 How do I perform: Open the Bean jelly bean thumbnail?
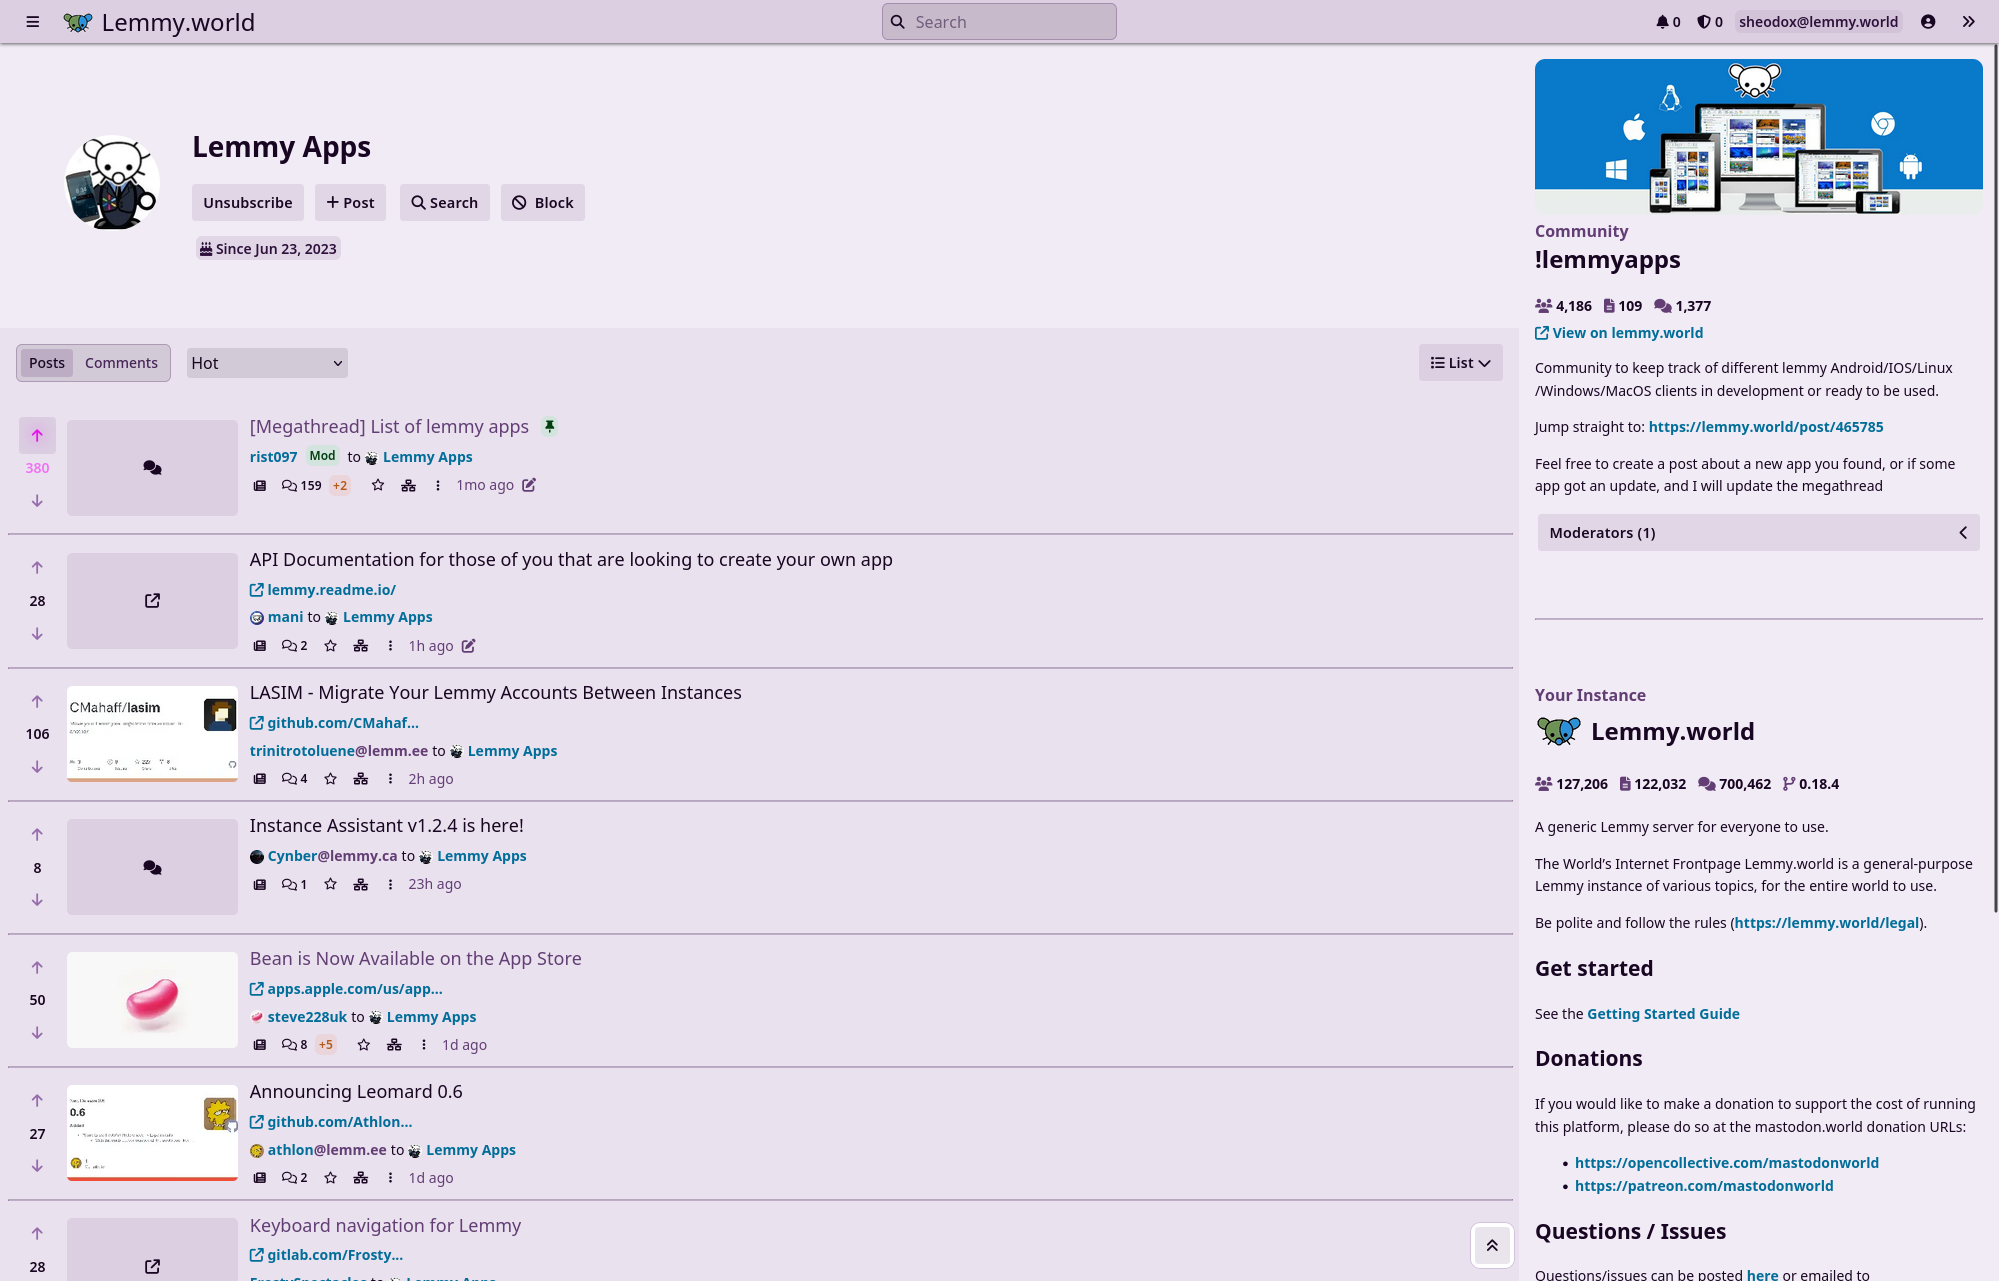[152, 1000]
